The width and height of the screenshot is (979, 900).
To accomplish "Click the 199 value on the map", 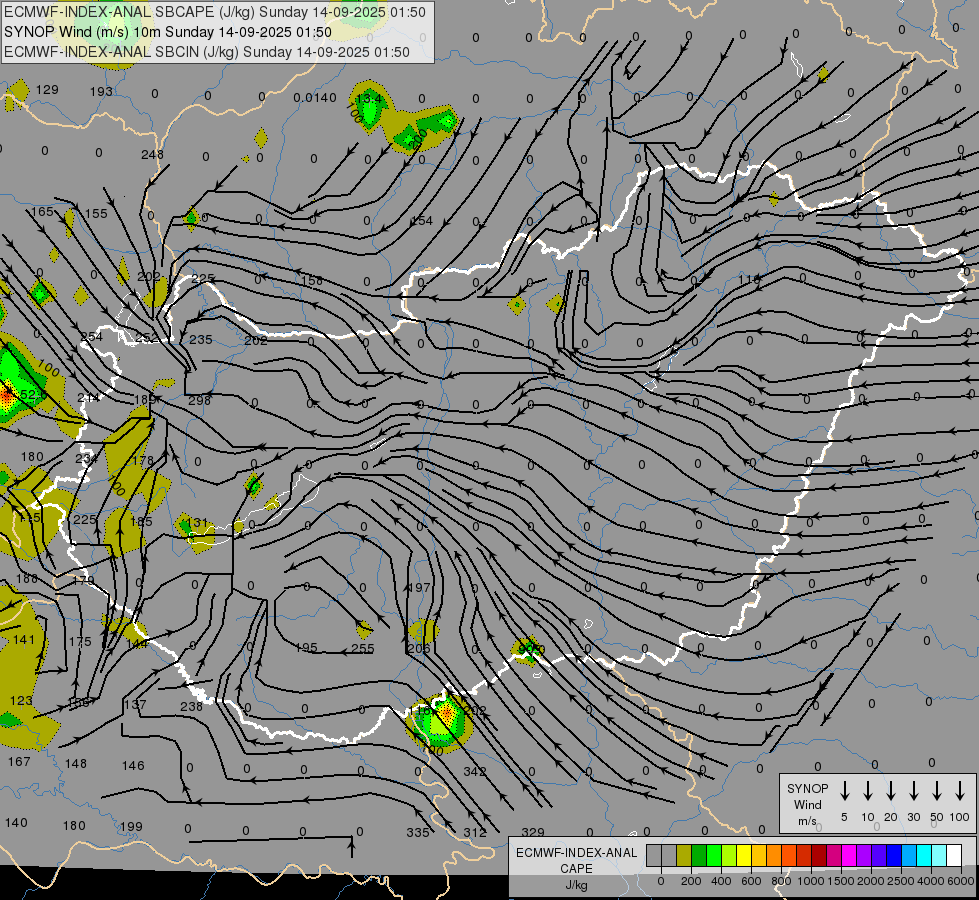I will click(x=131, y=826).
